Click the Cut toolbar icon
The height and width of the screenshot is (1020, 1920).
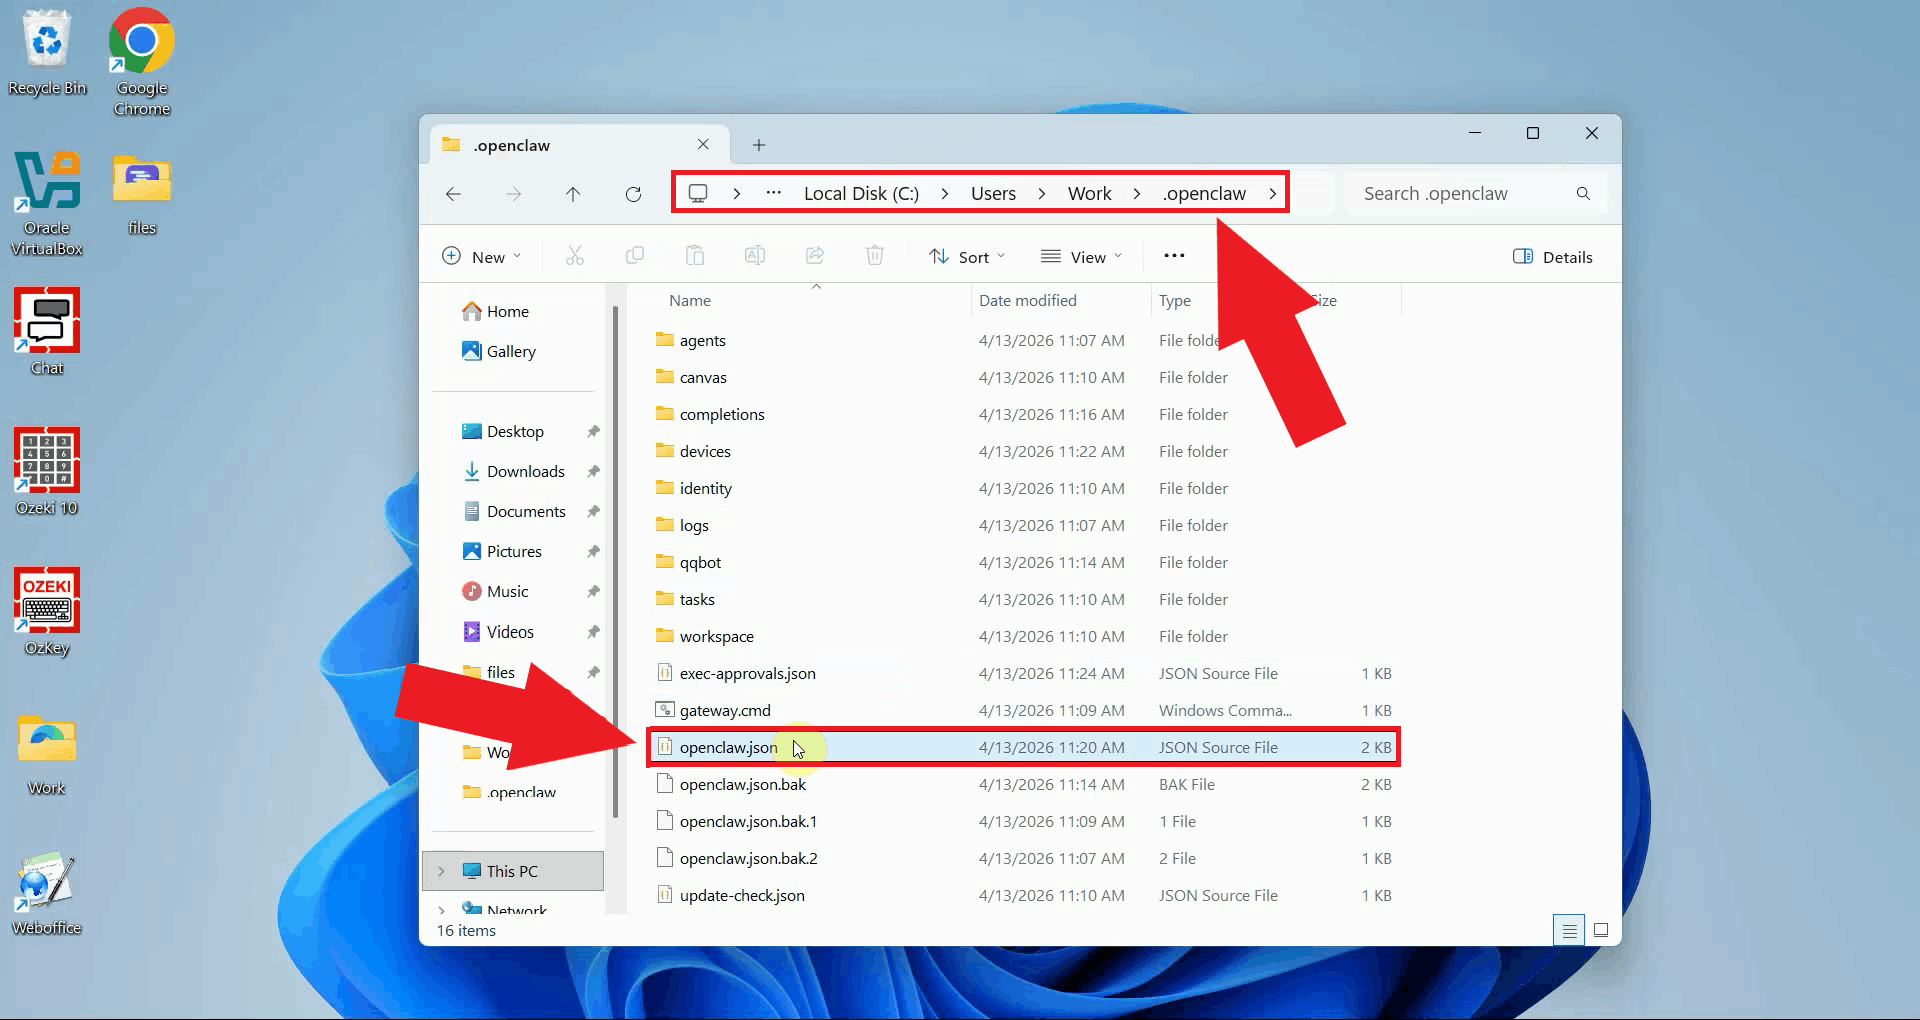point(575,256)
